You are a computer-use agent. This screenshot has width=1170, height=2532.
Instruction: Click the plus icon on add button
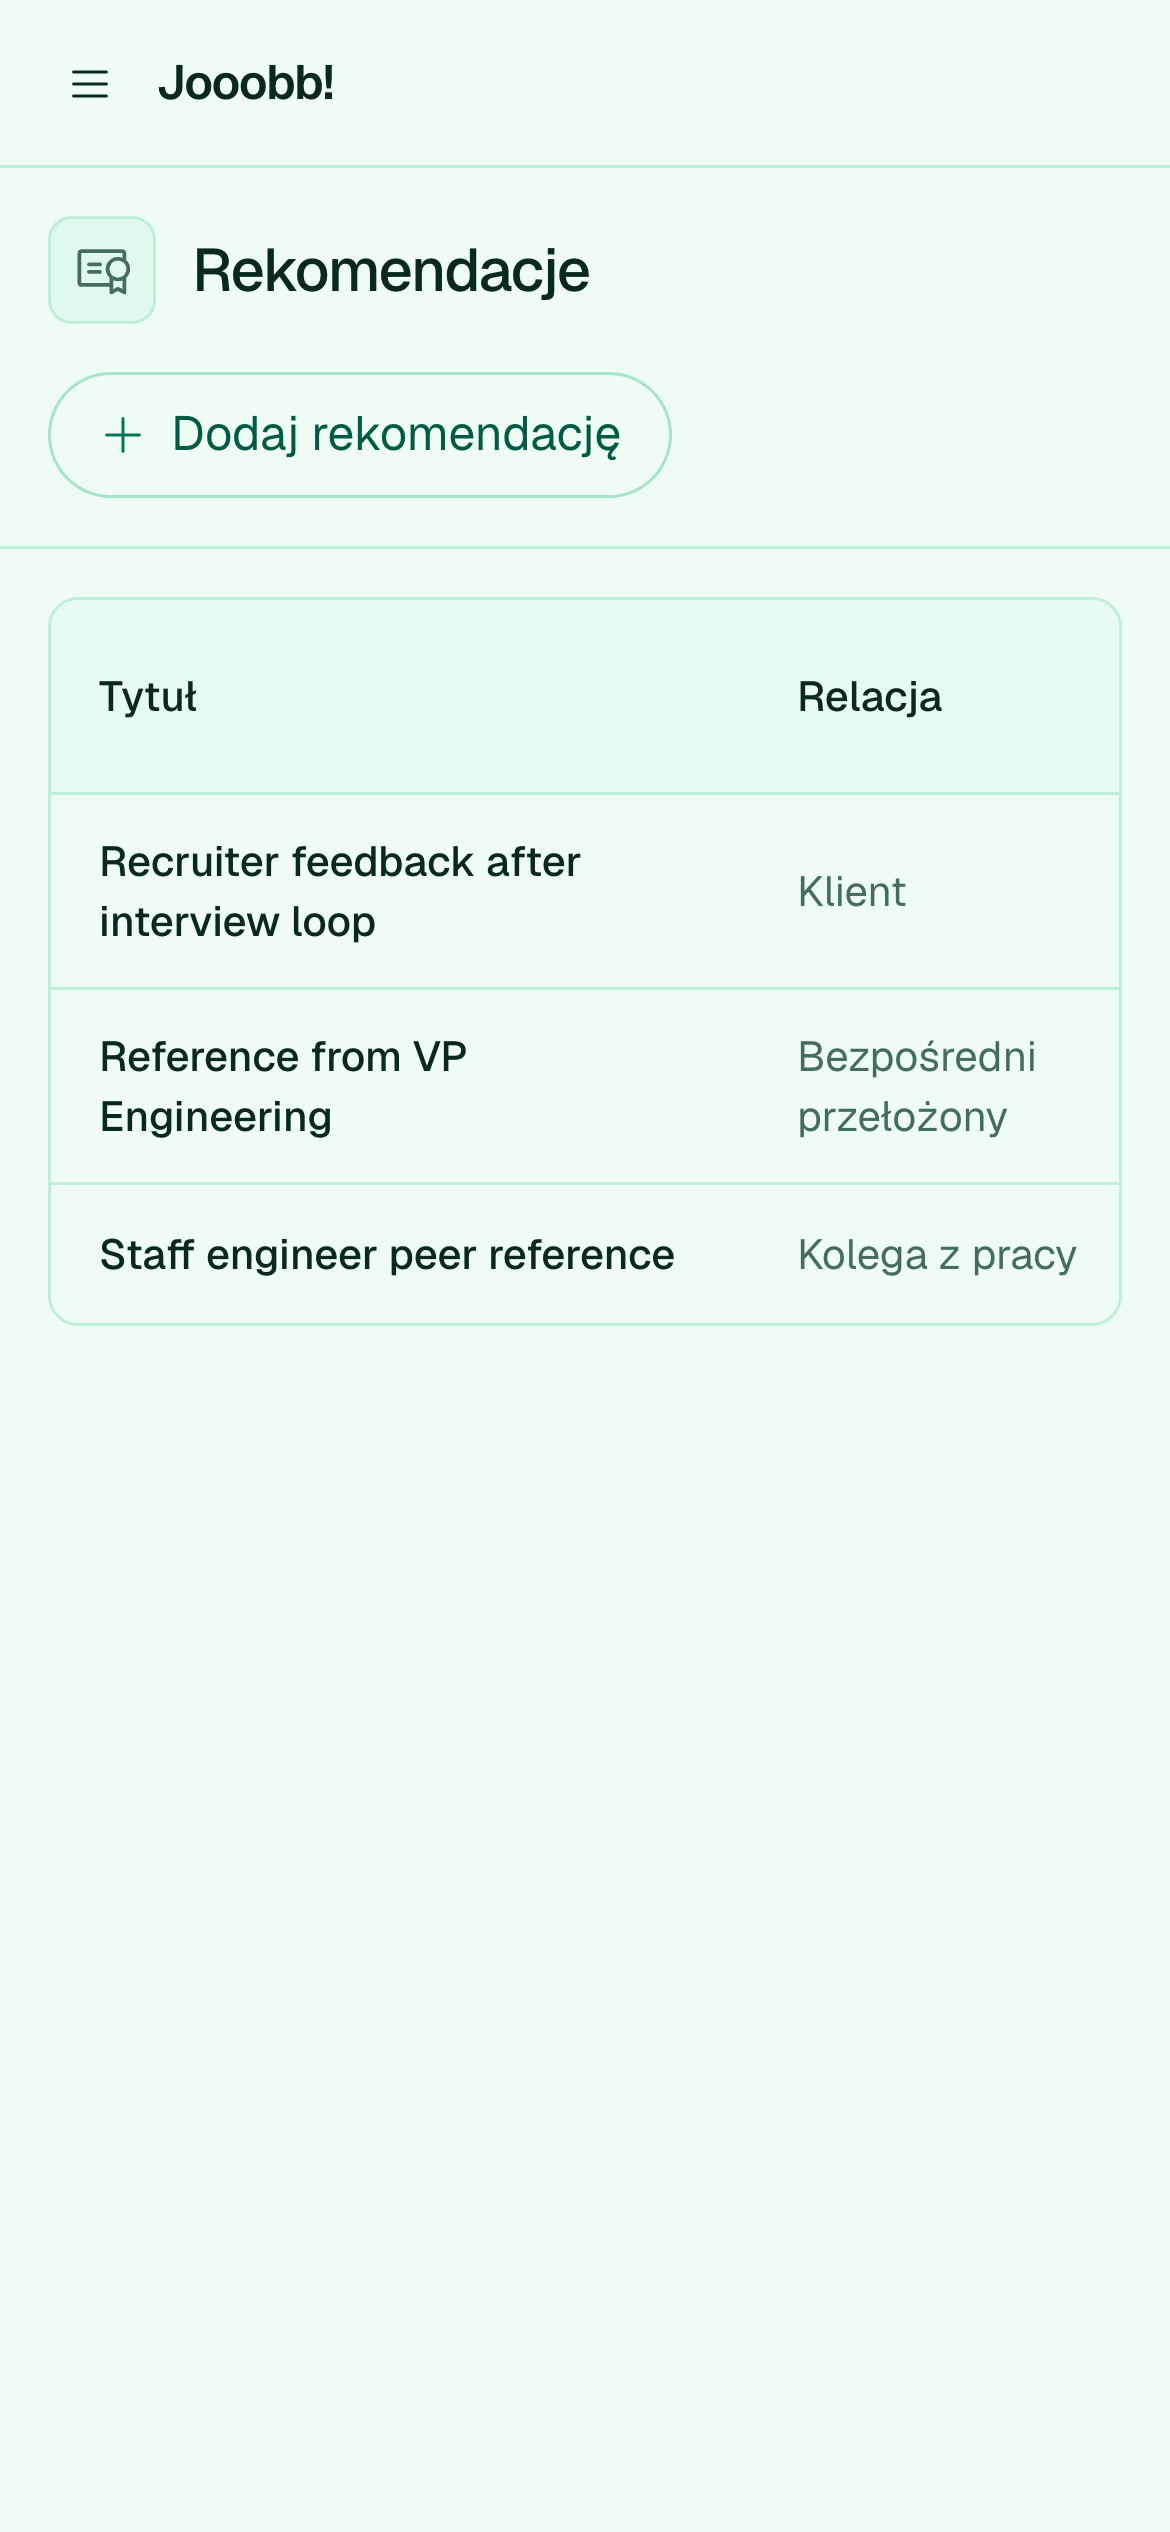123,435
